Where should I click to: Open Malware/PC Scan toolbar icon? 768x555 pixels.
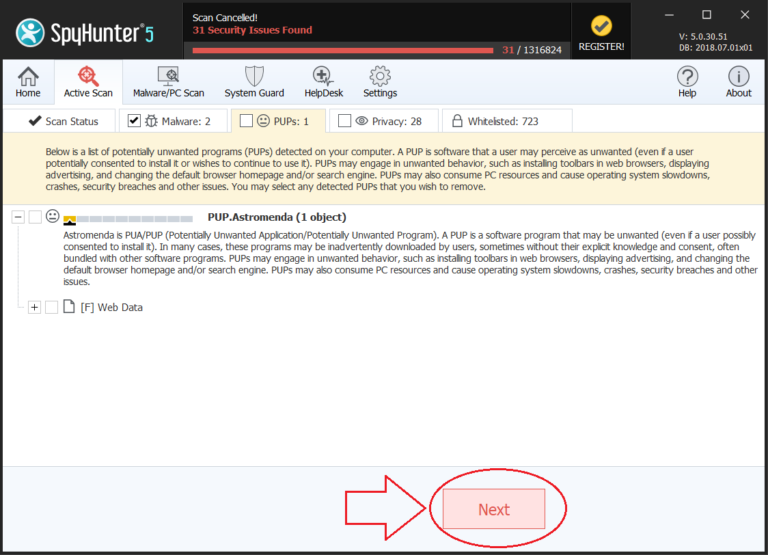(x=168, y=82)
